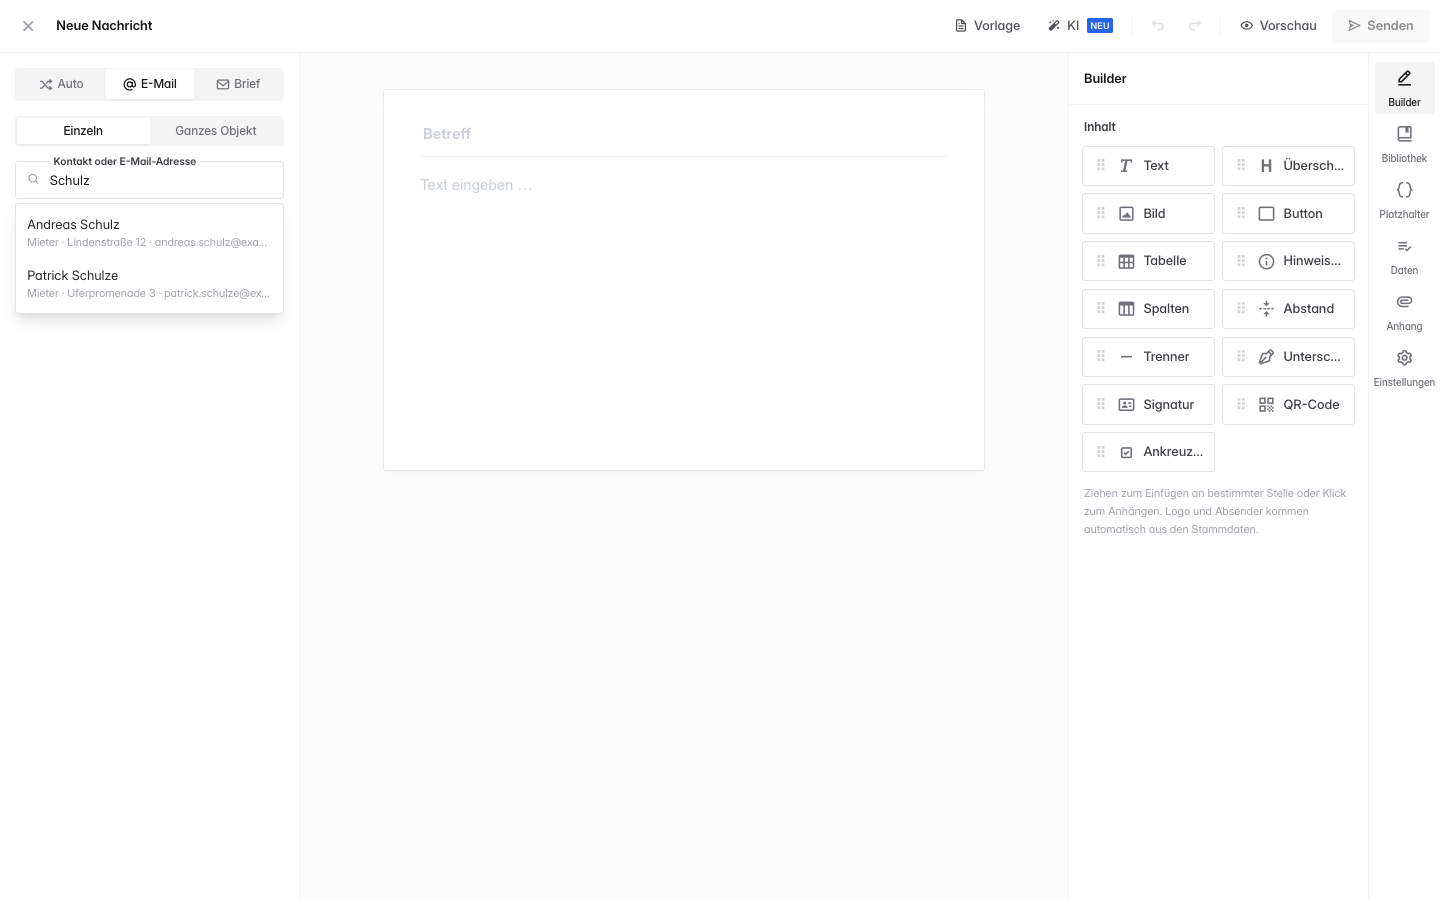Add an Ankreuzfeld checkbox block

tap(1148, 452)
